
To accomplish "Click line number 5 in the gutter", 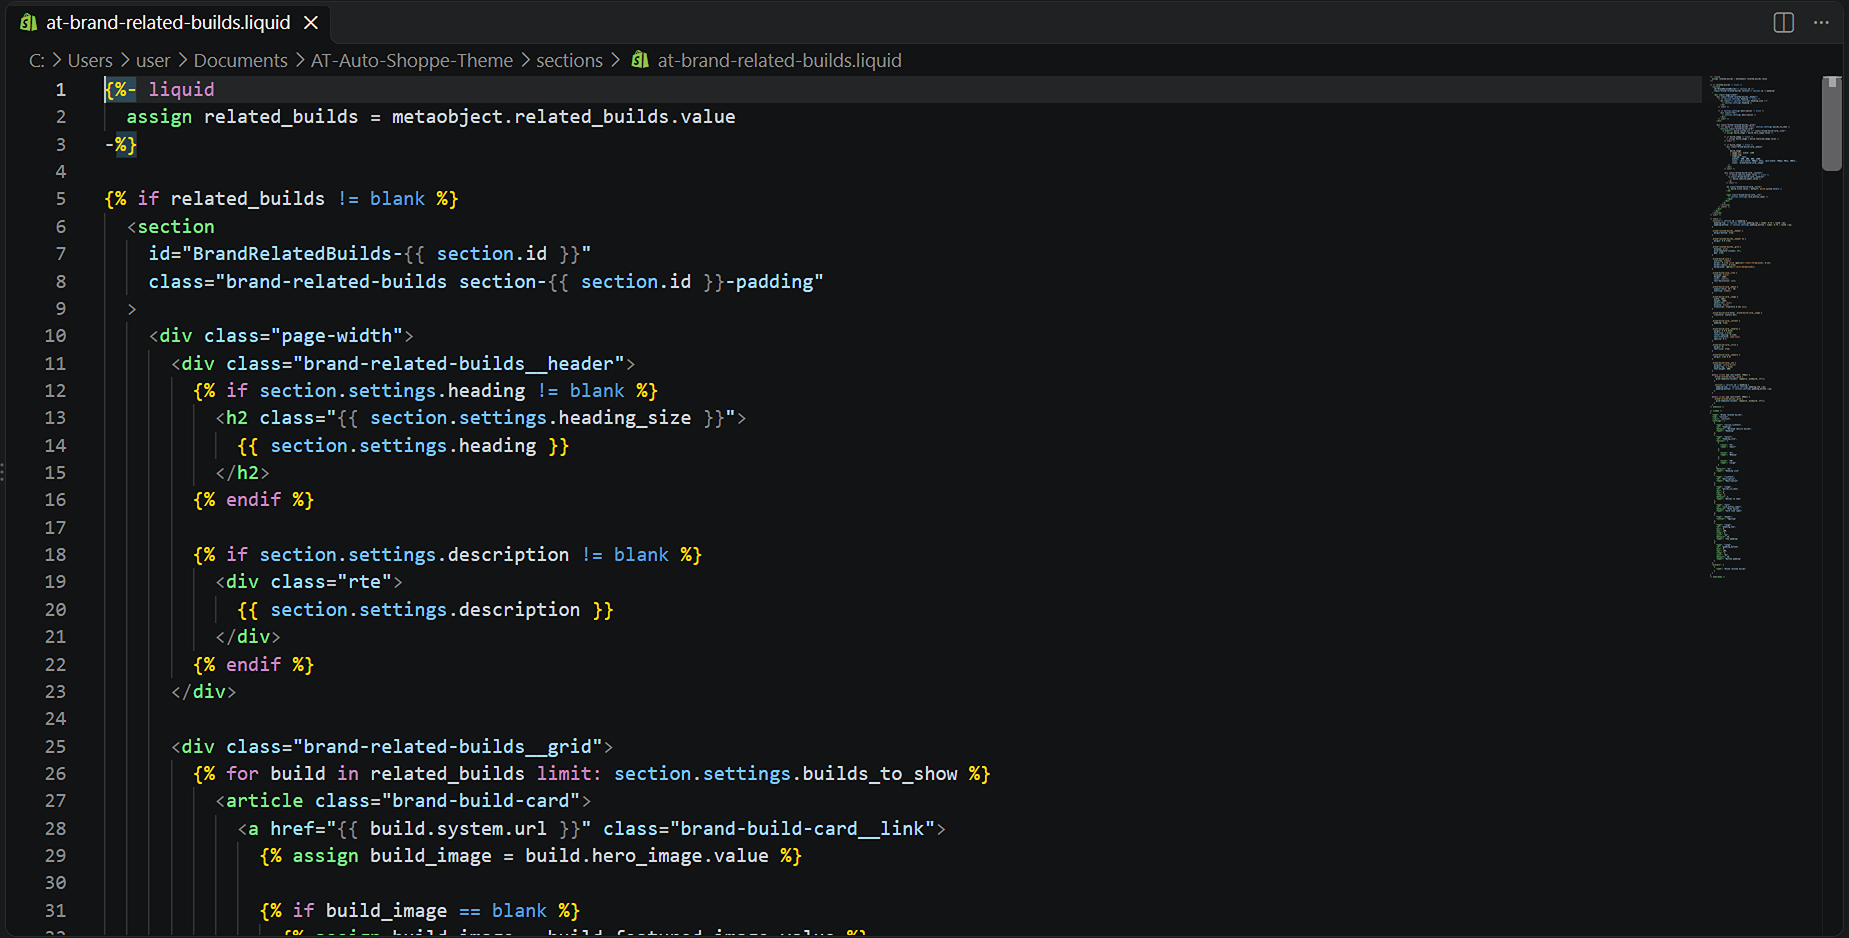I will [61, 198].
